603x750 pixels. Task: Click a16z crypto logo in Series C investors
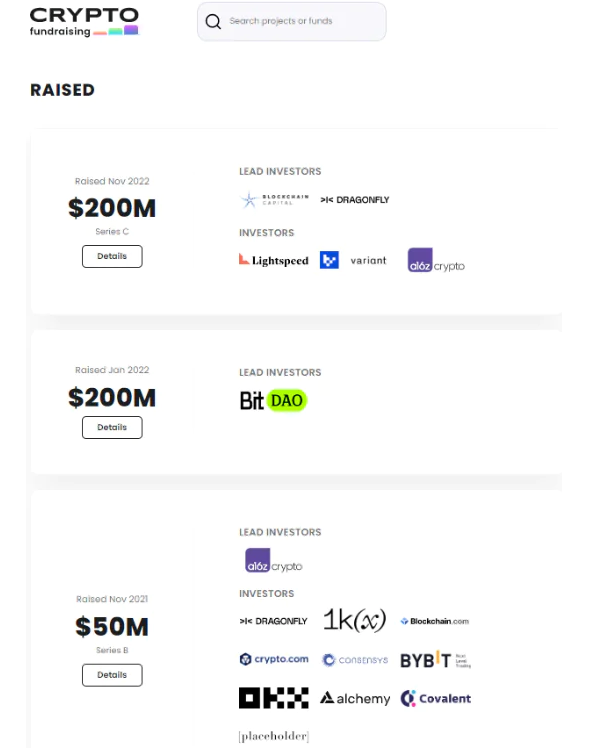[x=436, y=260]
